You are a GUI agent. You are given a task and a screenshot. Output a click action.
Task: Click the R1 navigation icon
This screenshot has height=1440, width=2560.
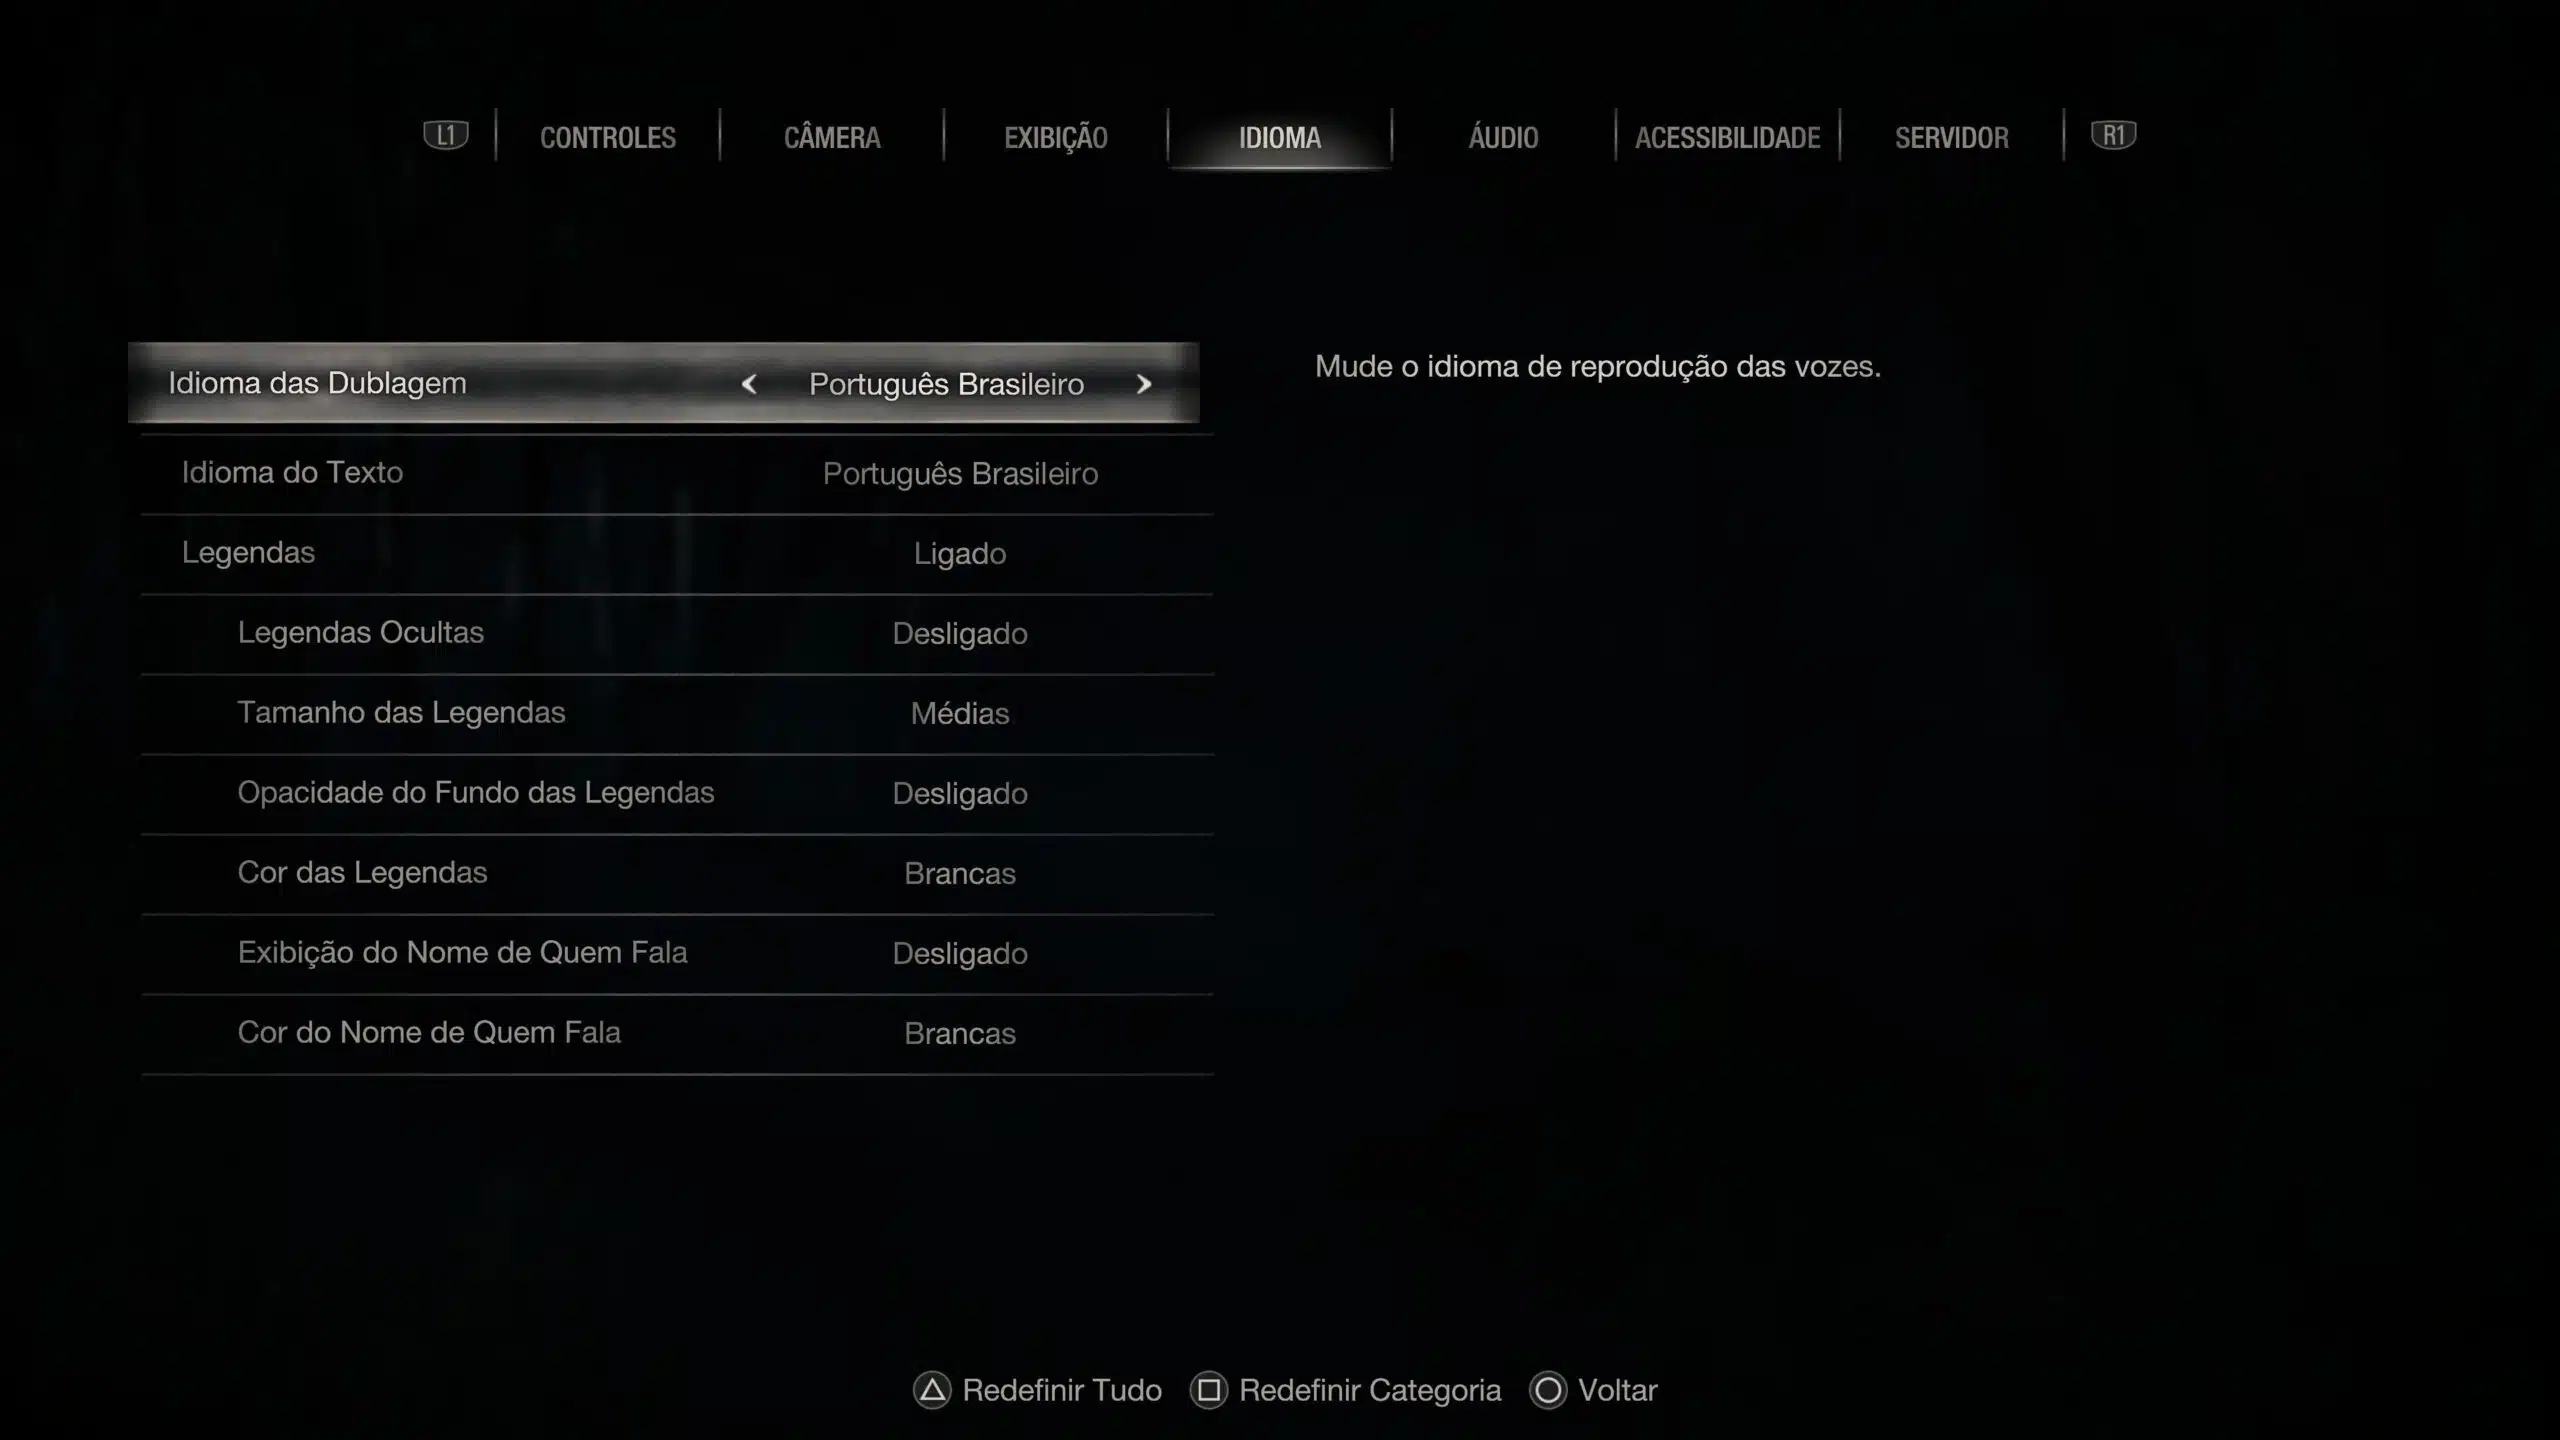tap(2113, 135)
